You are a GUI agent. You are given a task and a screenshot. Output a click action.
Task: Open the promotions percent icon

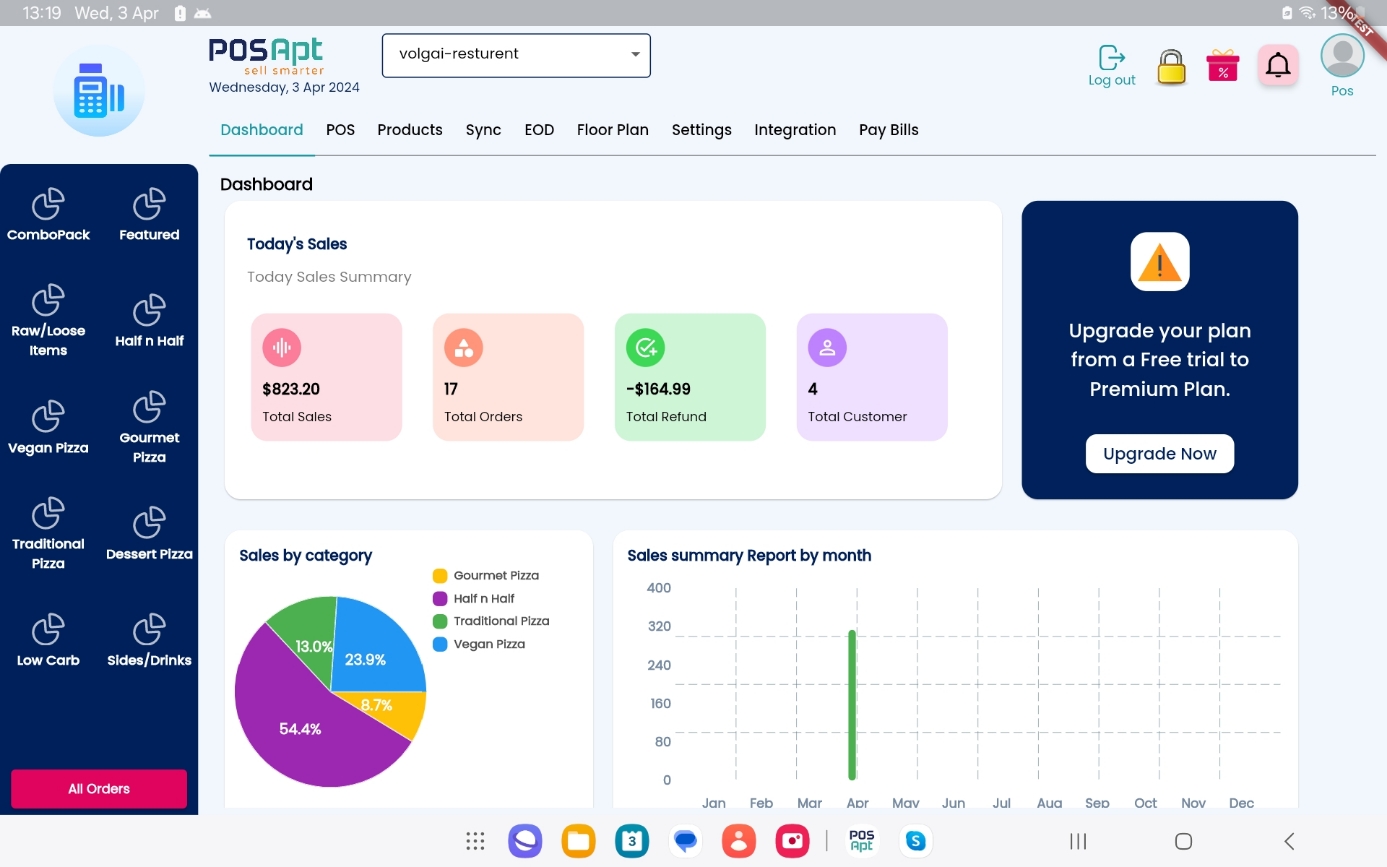coord(1222,63)
